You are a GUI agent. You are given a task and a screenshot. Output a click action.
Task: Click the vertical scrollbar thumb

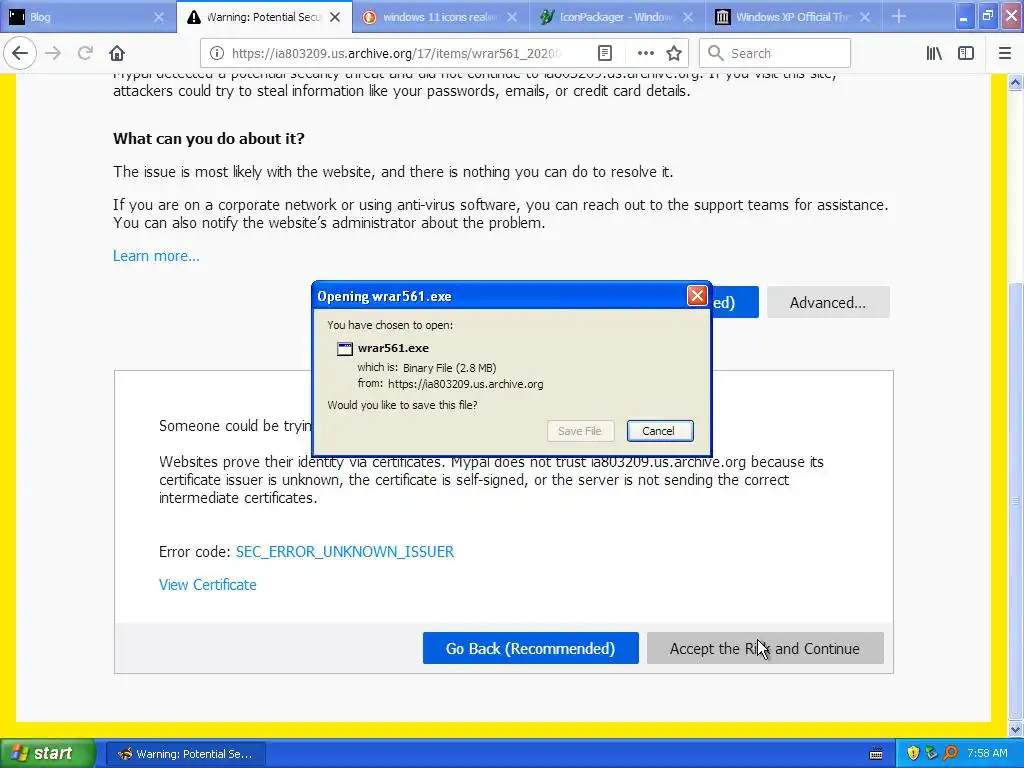click(1016, 500)
